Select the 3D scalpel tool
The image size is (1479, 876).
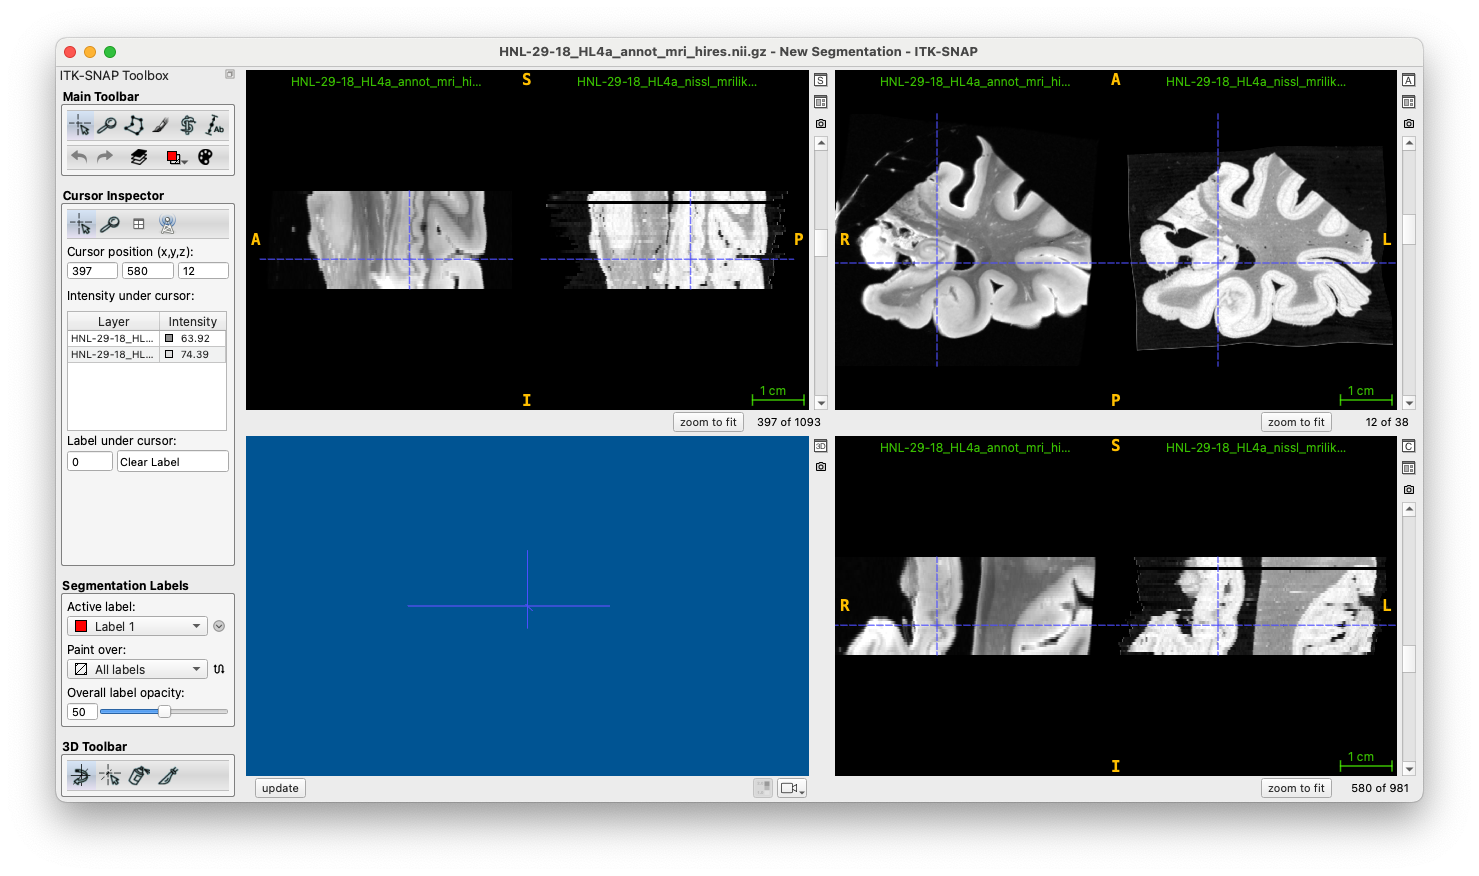168,775
